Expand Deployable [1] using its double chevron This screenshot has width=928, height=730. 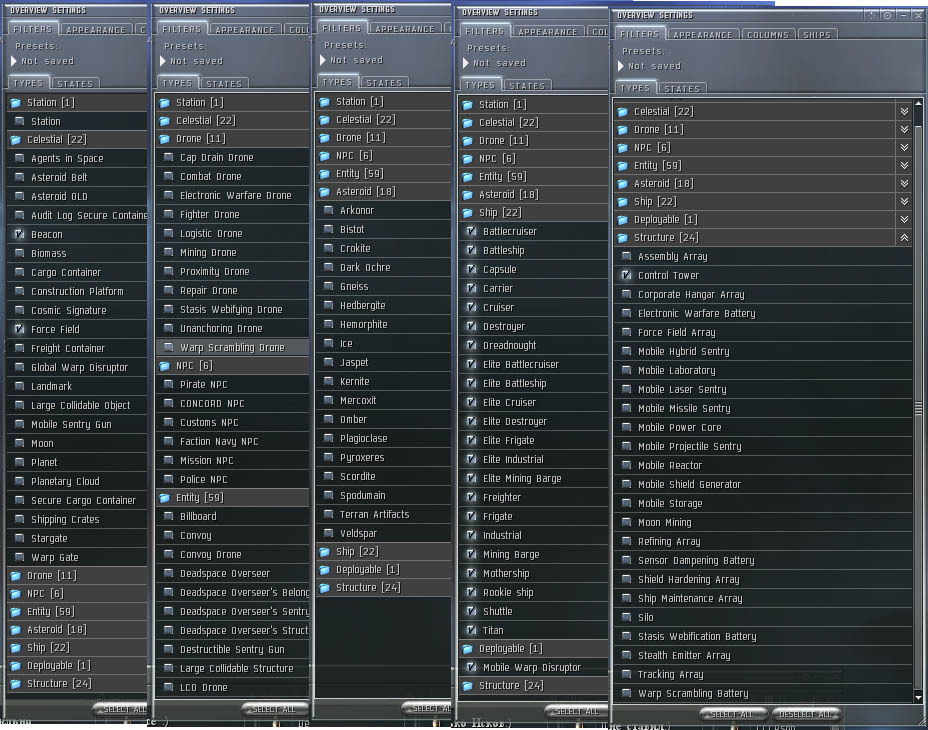[904, 220]
